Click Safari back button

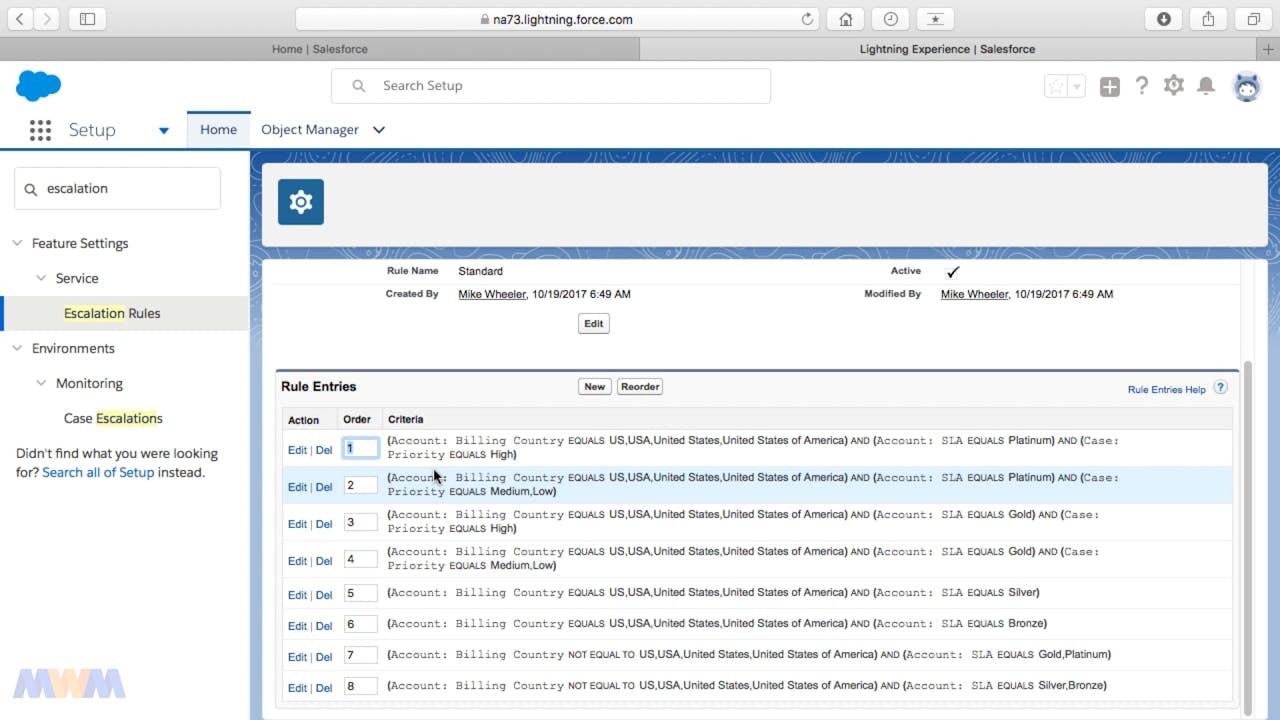pos(19,19)
